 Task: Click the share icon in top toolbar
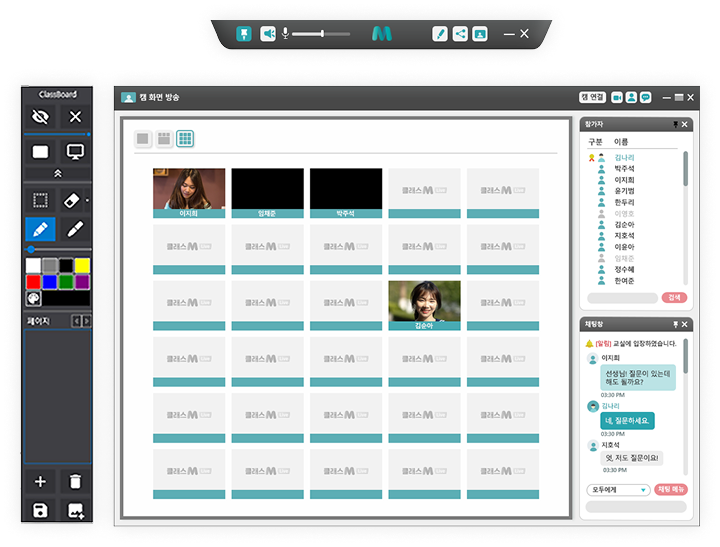pos(460,34)
